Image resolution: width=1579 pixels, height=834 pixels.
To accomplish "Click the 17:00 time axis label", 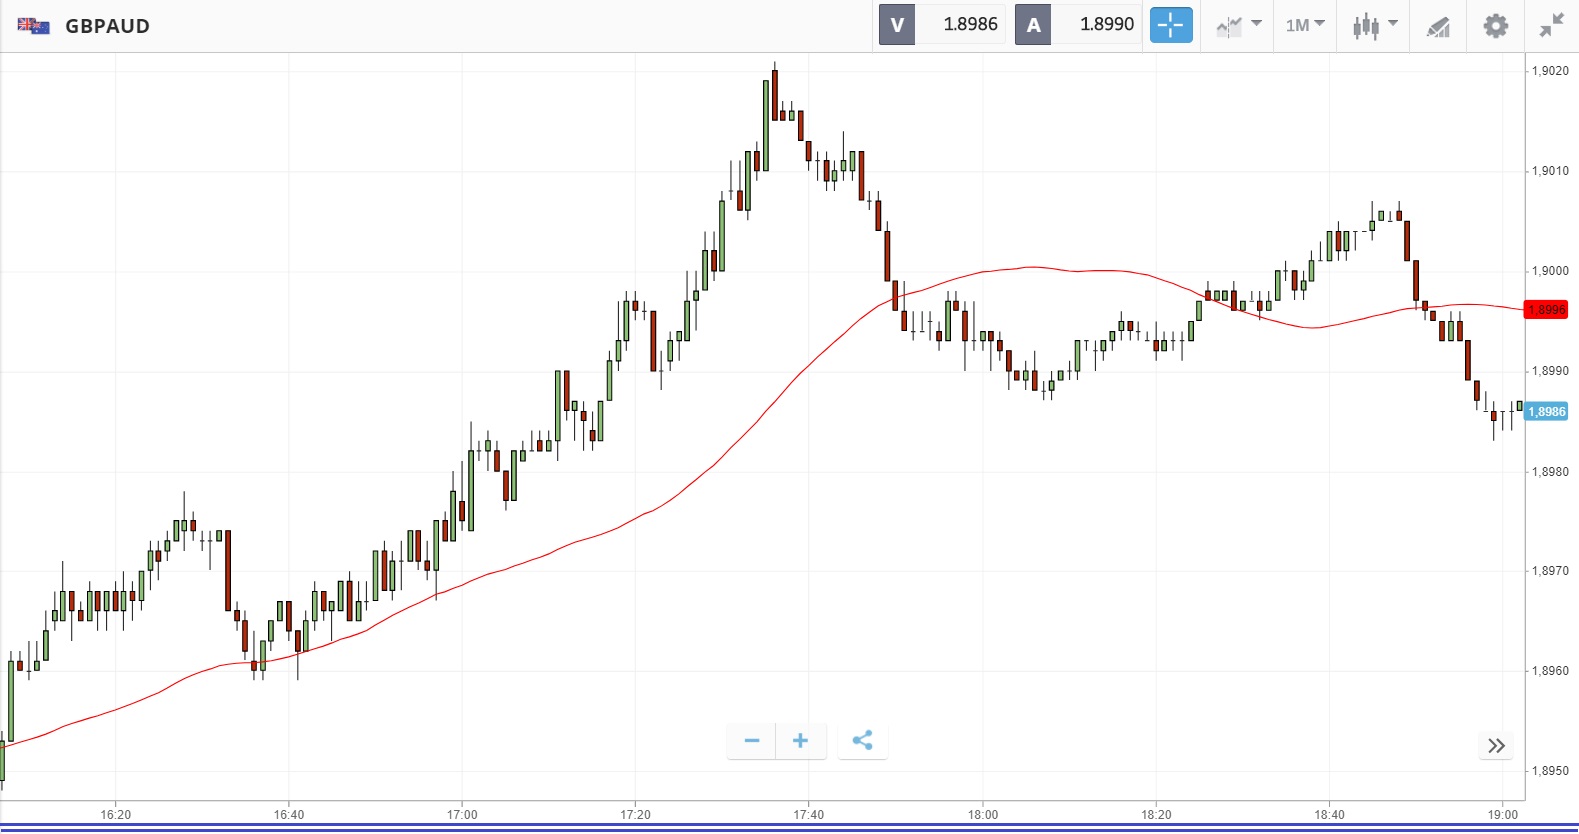I will (x=462, y=815).
